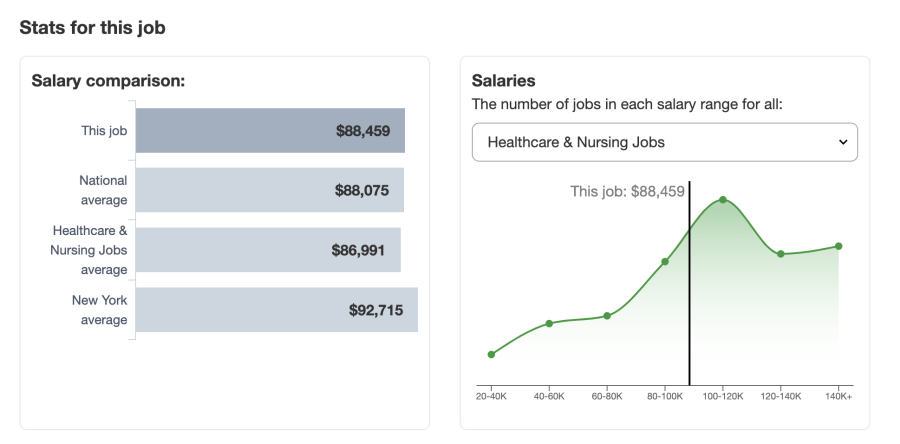Screen dimensions: 900x444
Task: Click the 80-100K data point
Action: 665,262
